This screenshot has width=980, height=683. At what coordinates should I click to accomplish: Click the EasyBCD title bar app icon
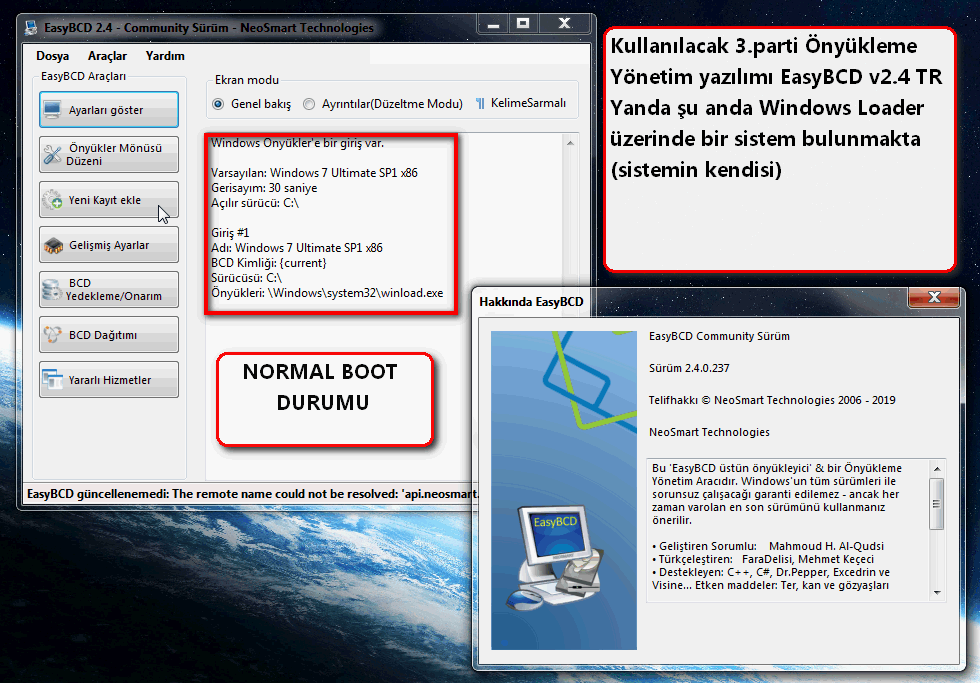[31, 27]
